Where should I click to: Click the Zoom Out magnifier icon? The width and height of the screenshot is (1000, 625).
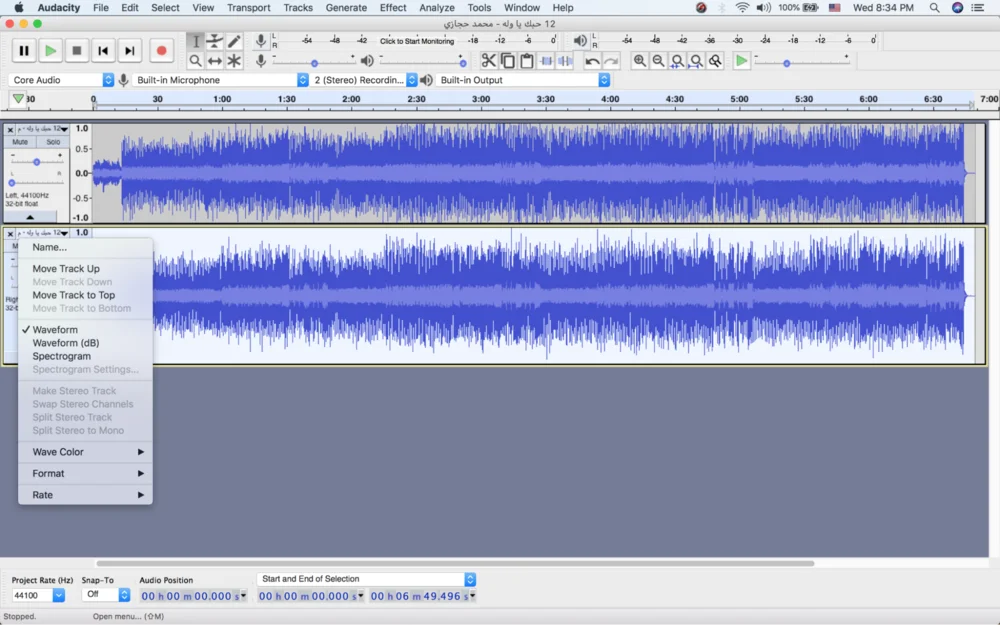point(658,61)
